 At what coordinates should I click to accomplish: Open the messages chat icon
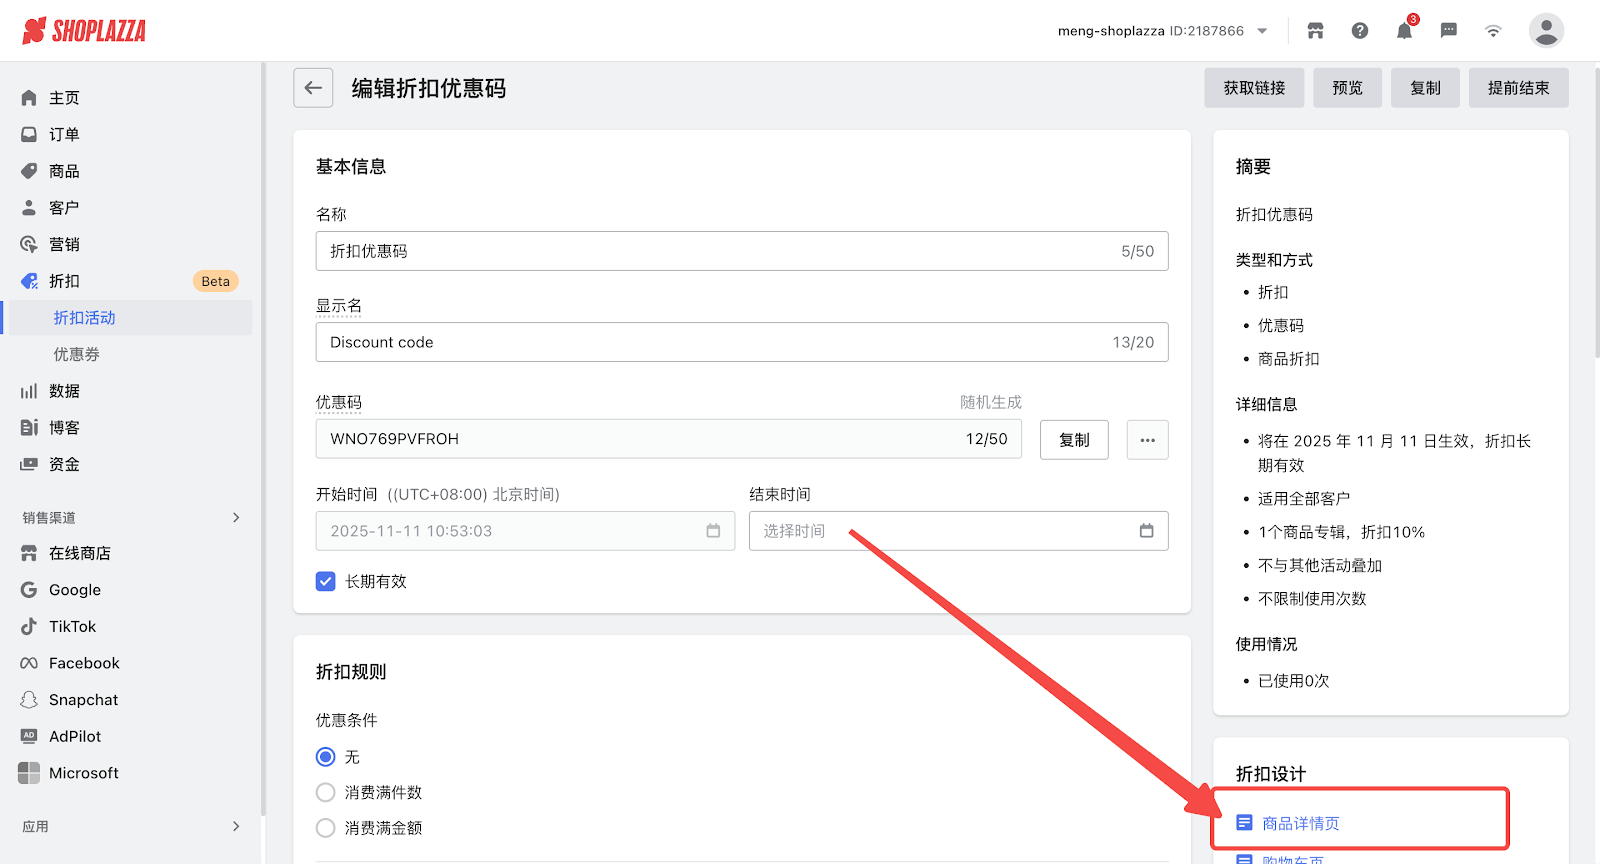tap(1448, 31)
